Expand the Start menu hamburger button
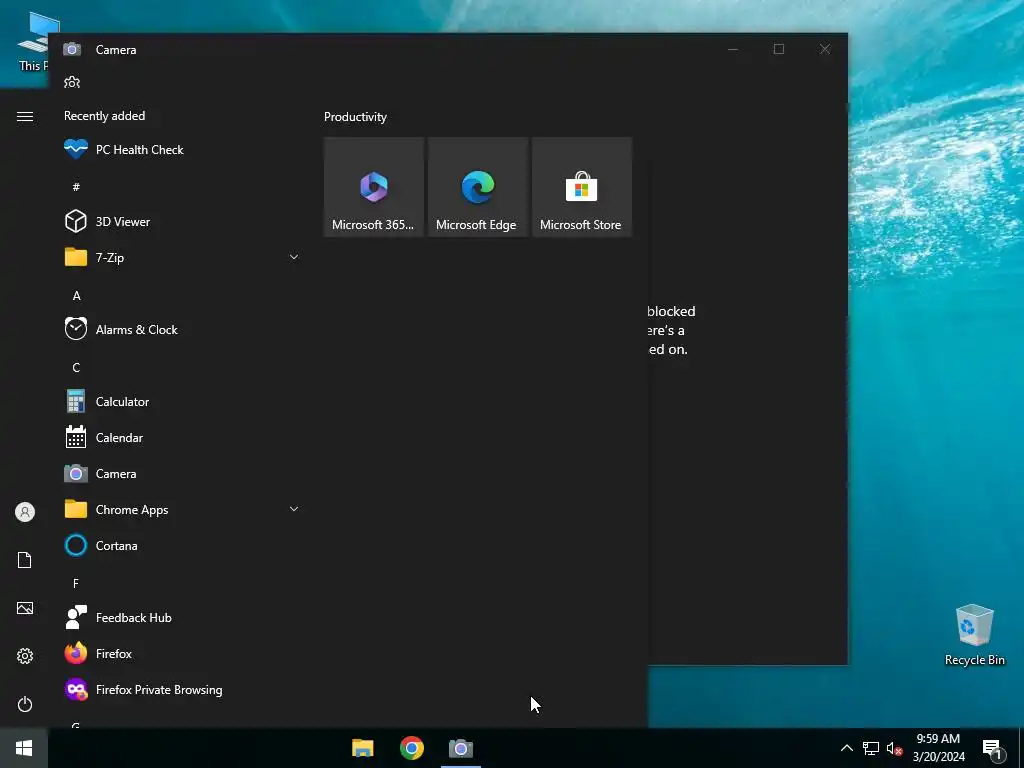The image size is (1024, 768). (25, 116)
